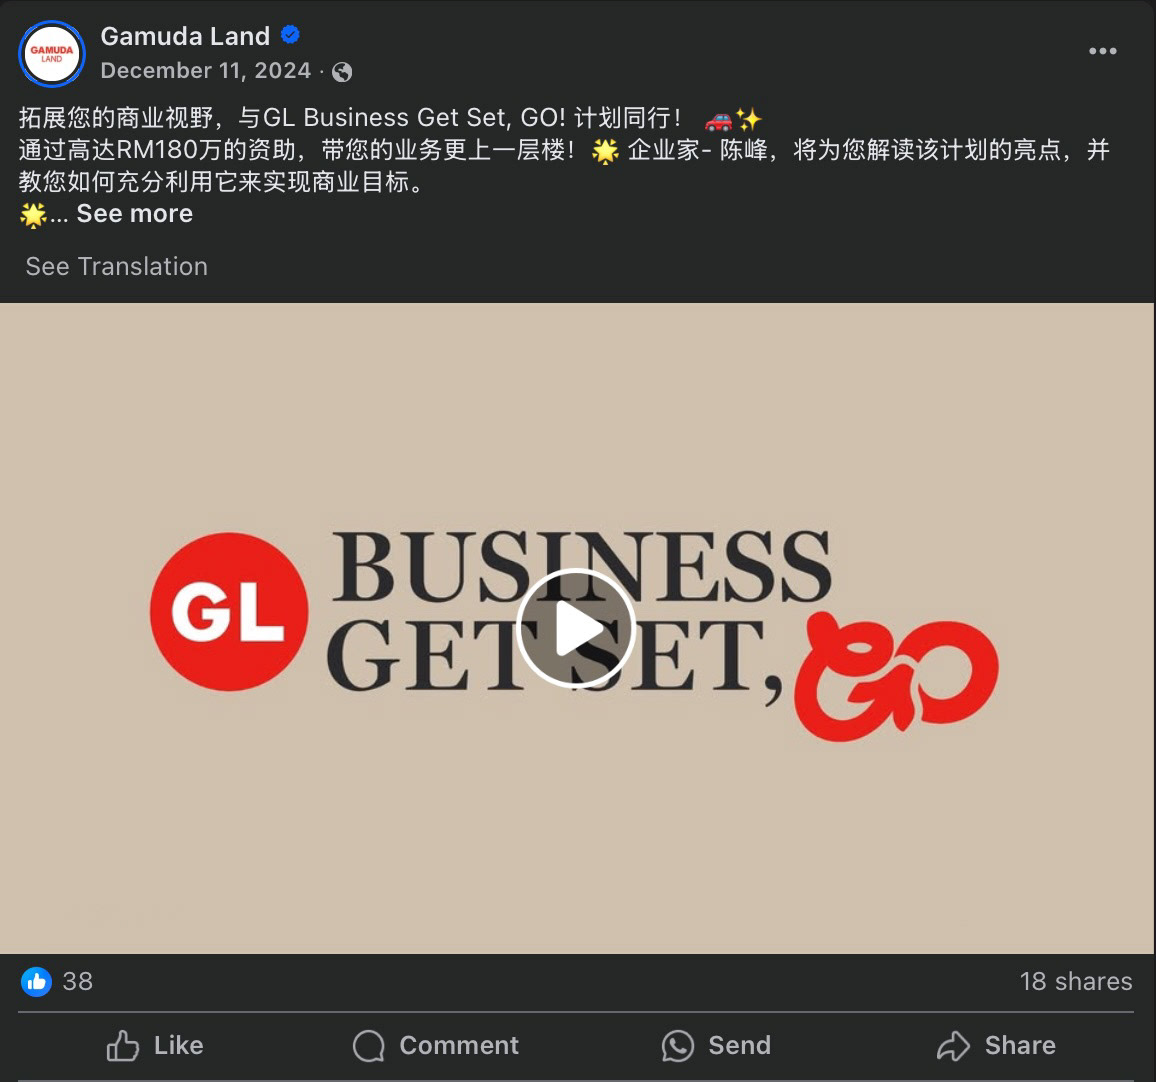Open the Gamuda Land profile picture
This screenshot has width=1156, height=1082.
52,54
